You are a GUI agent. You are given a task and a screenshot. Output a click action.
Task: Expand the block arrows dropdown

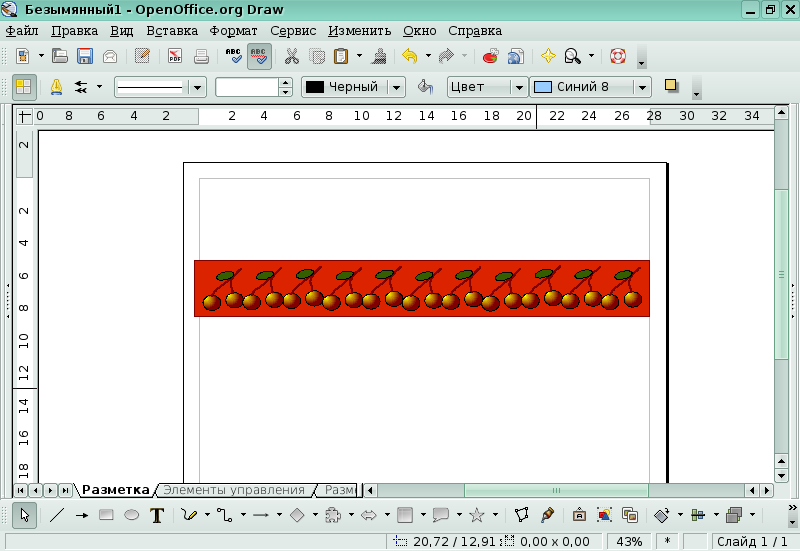tap(387, 515)
